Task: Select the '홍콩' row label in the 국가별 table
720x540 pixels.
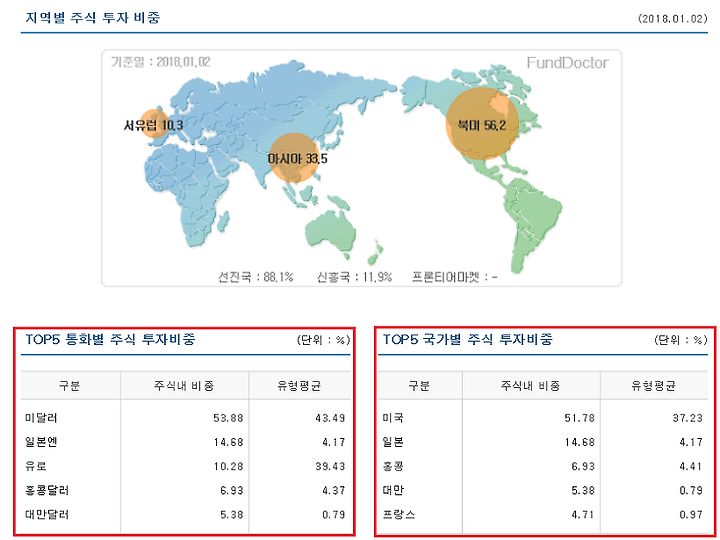Action: coord(393,466)
